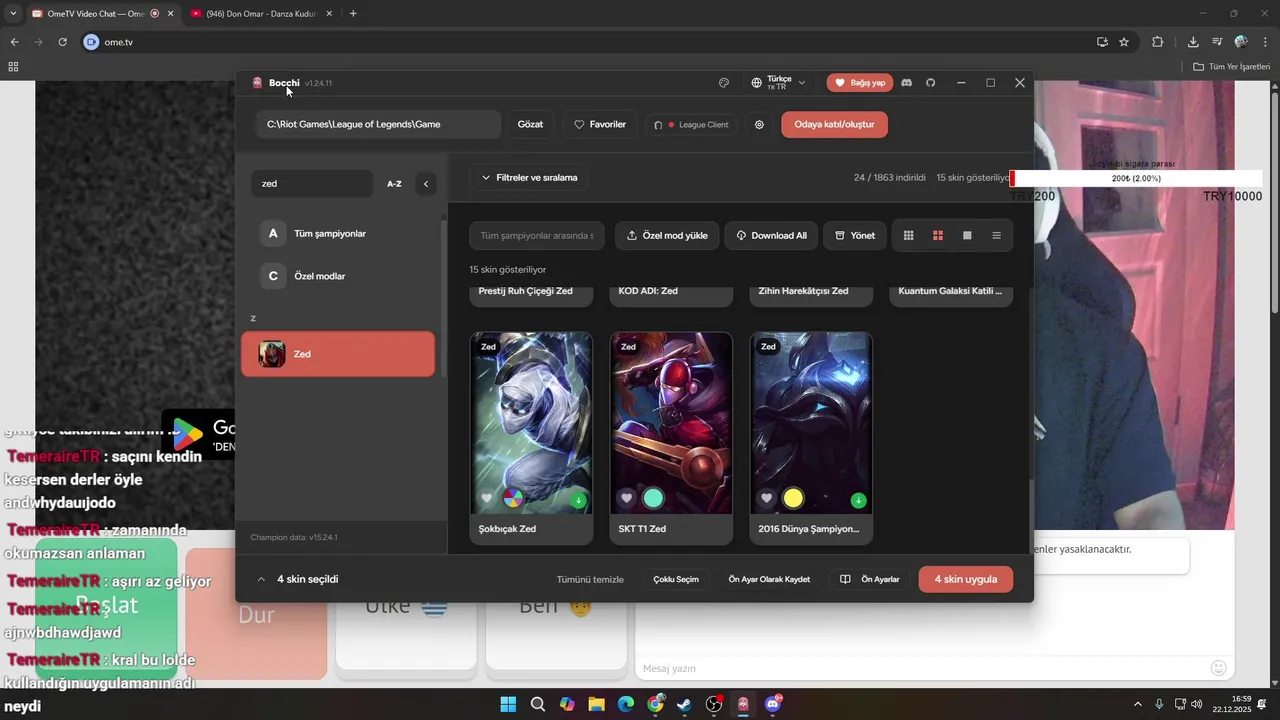
Task: Open Discord from the taskbar
Action: [772, 704]
